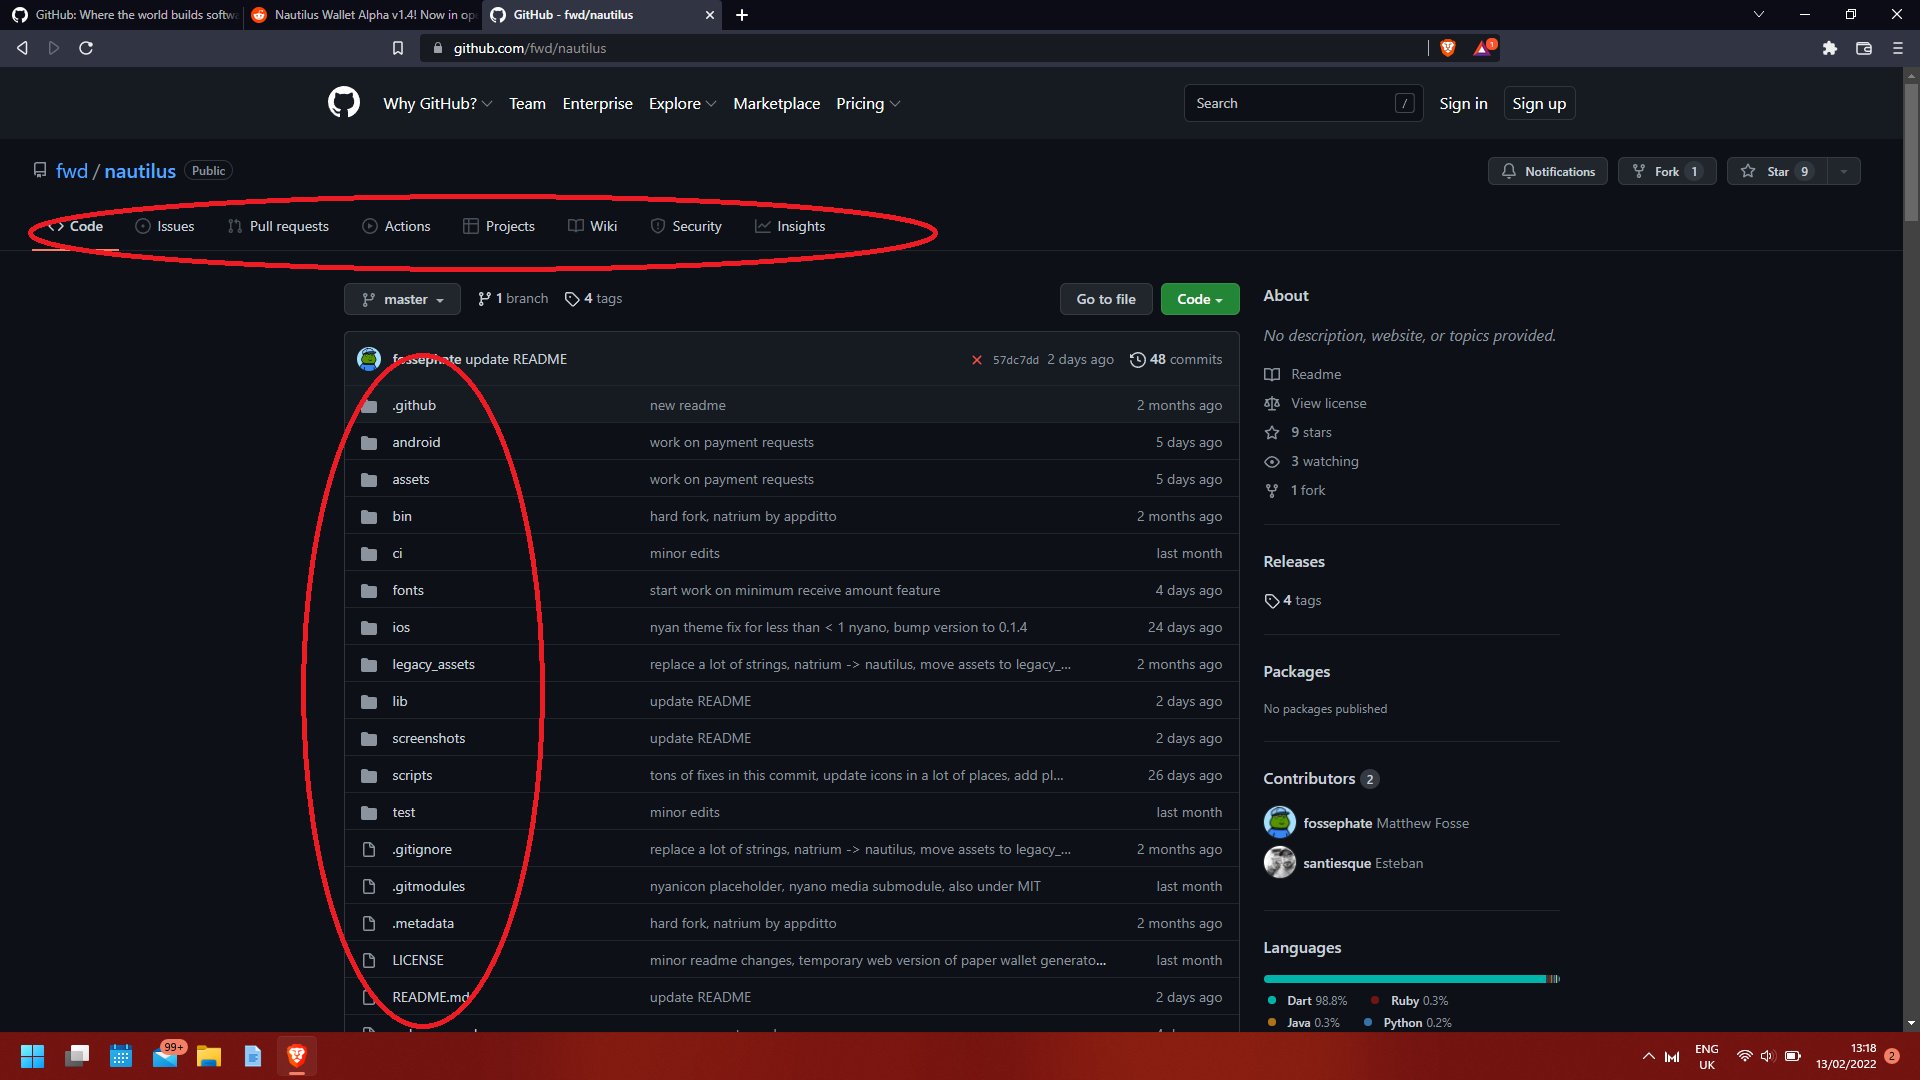
Task: Open the Actions tab
Action: 396,227
